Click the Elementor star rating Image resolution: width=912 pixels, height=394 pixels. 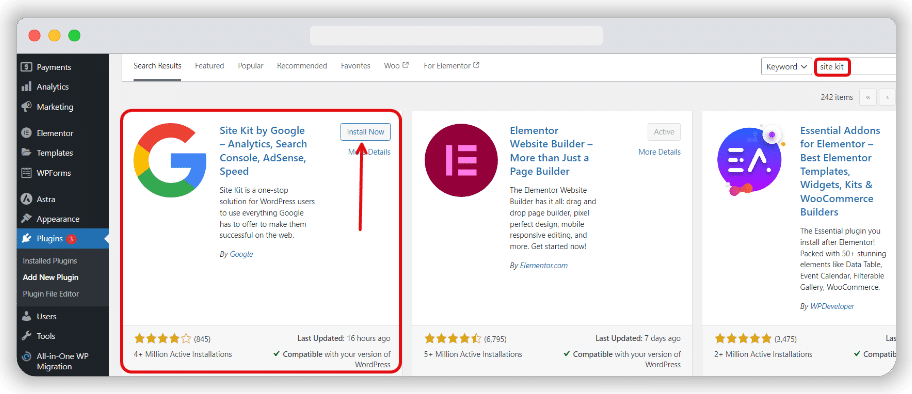coord(453,338)
